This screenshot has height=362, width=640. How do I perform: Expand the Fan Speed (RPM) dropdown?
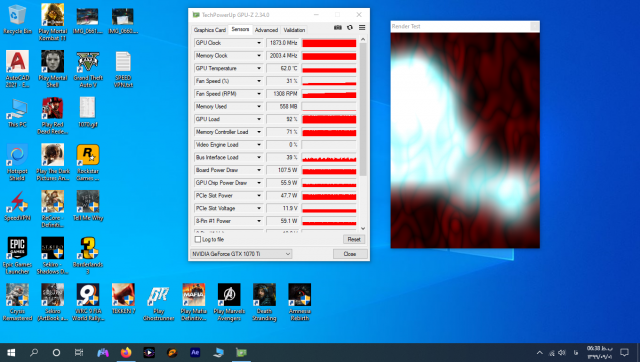pyautogui.click(x=259, y=94)
